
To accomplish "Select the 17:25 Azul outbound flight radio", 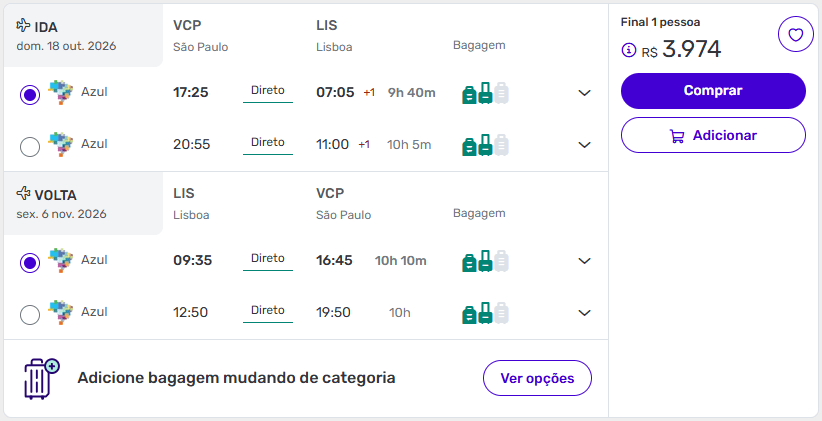I will coord(30,95).
